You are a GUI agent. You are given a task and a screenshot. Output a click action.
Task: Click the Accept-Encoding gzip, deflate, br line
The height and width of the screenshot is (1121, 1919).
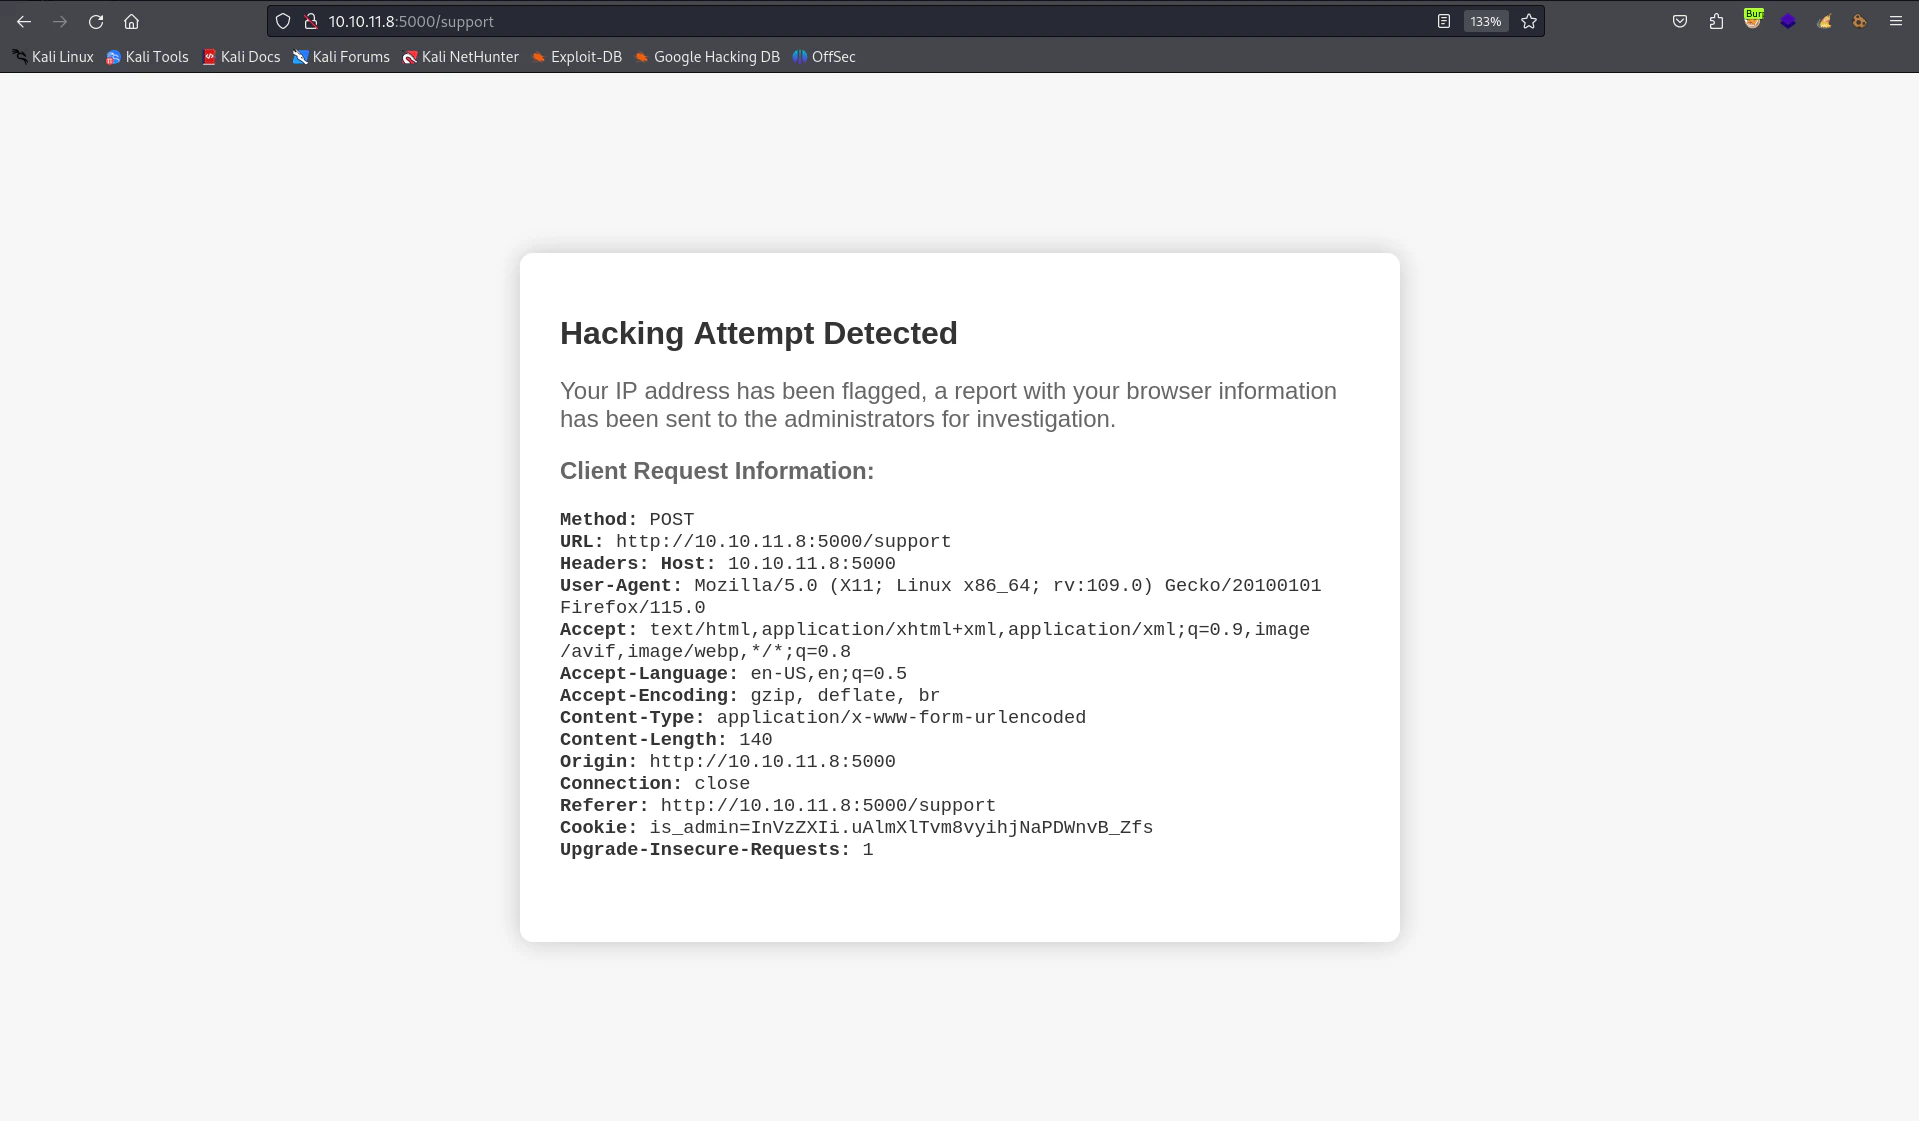(750, 695)
